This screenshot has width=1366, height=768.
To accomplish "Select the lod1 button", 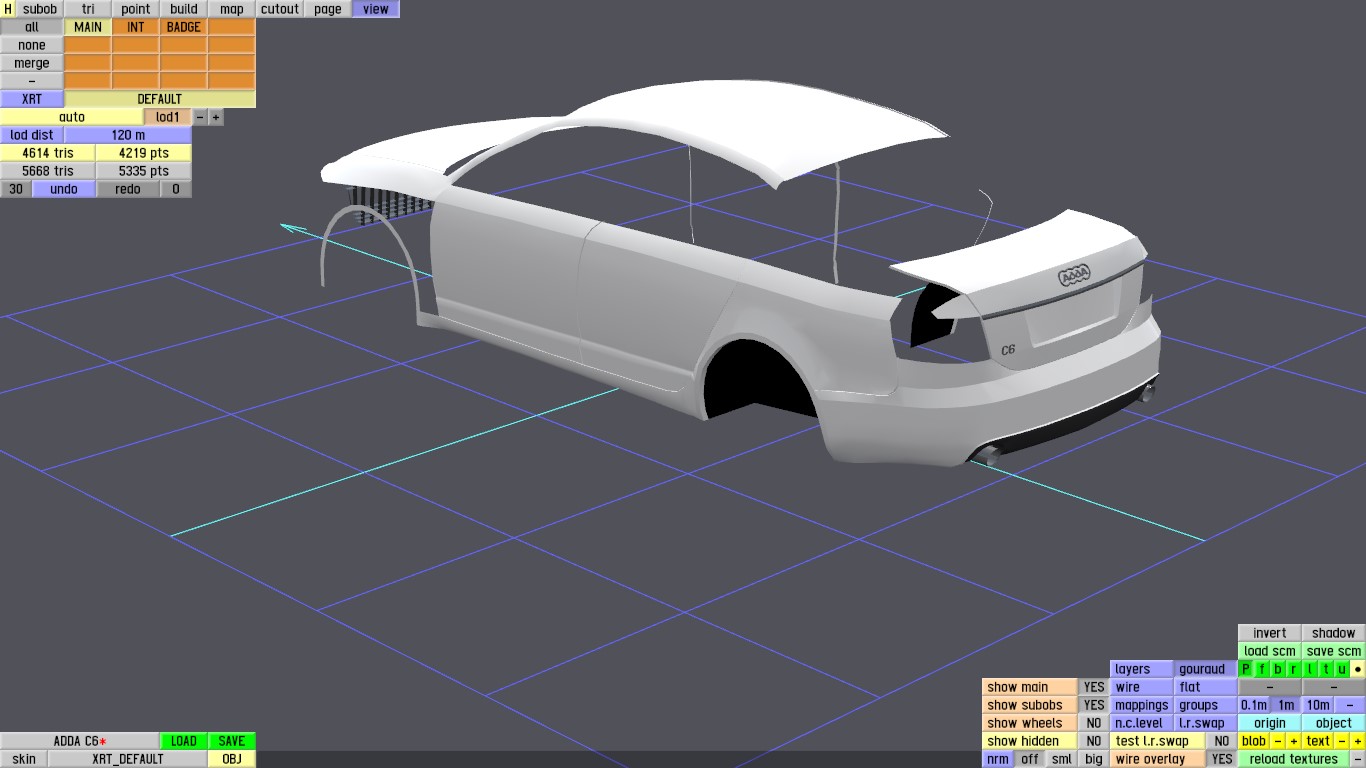I will tap(168, 117).
